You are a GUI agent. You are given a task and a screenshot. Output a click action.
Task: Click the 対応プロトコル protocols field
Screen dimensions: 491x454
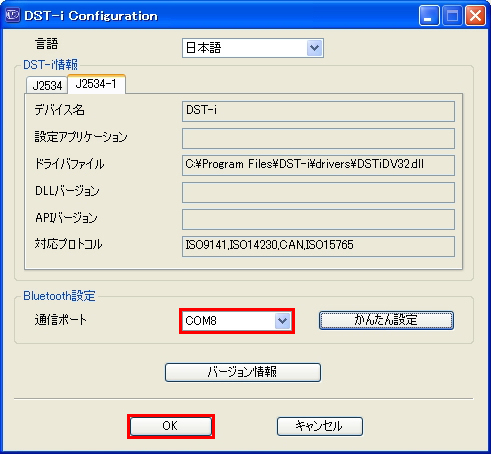(318, 246)
